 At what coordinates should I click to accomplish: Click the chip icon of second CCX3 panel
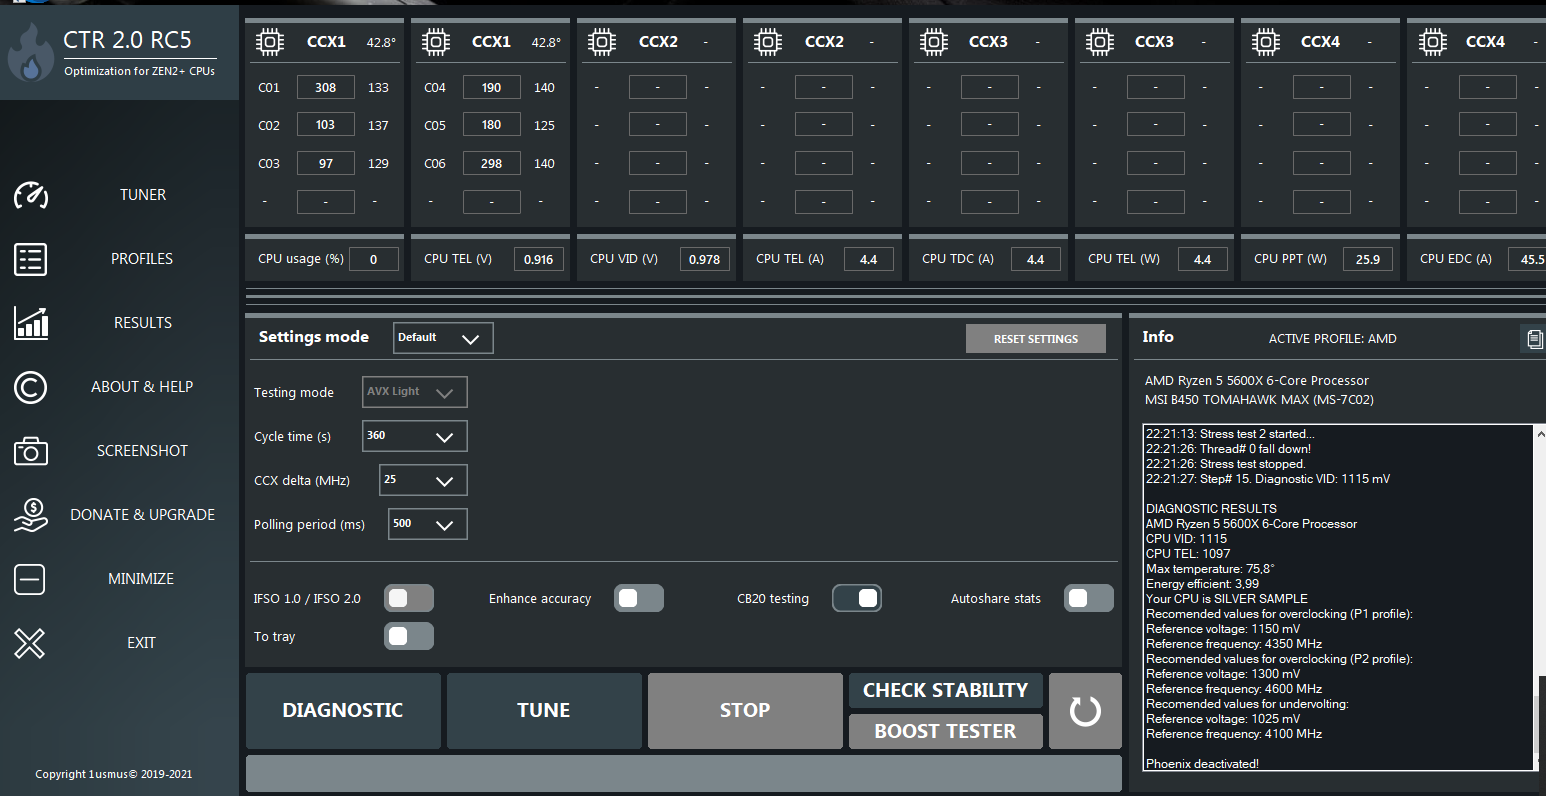pos(1100,42)
